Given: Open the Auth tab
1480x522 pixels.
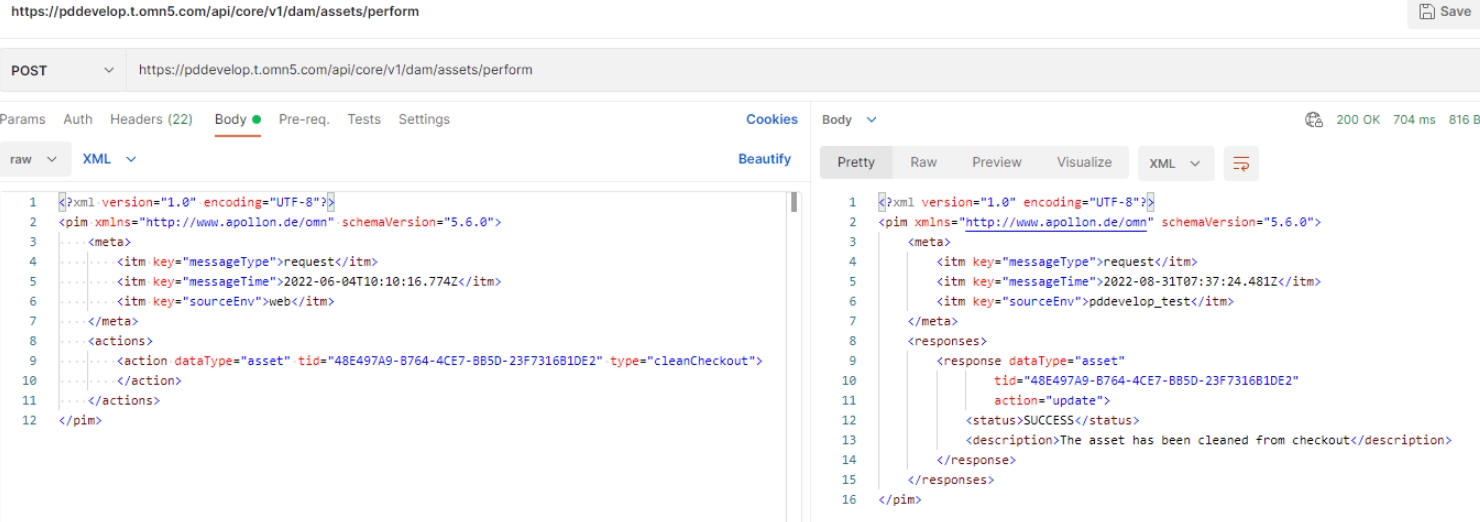Looking at the screenshot, I should [78, 119].
